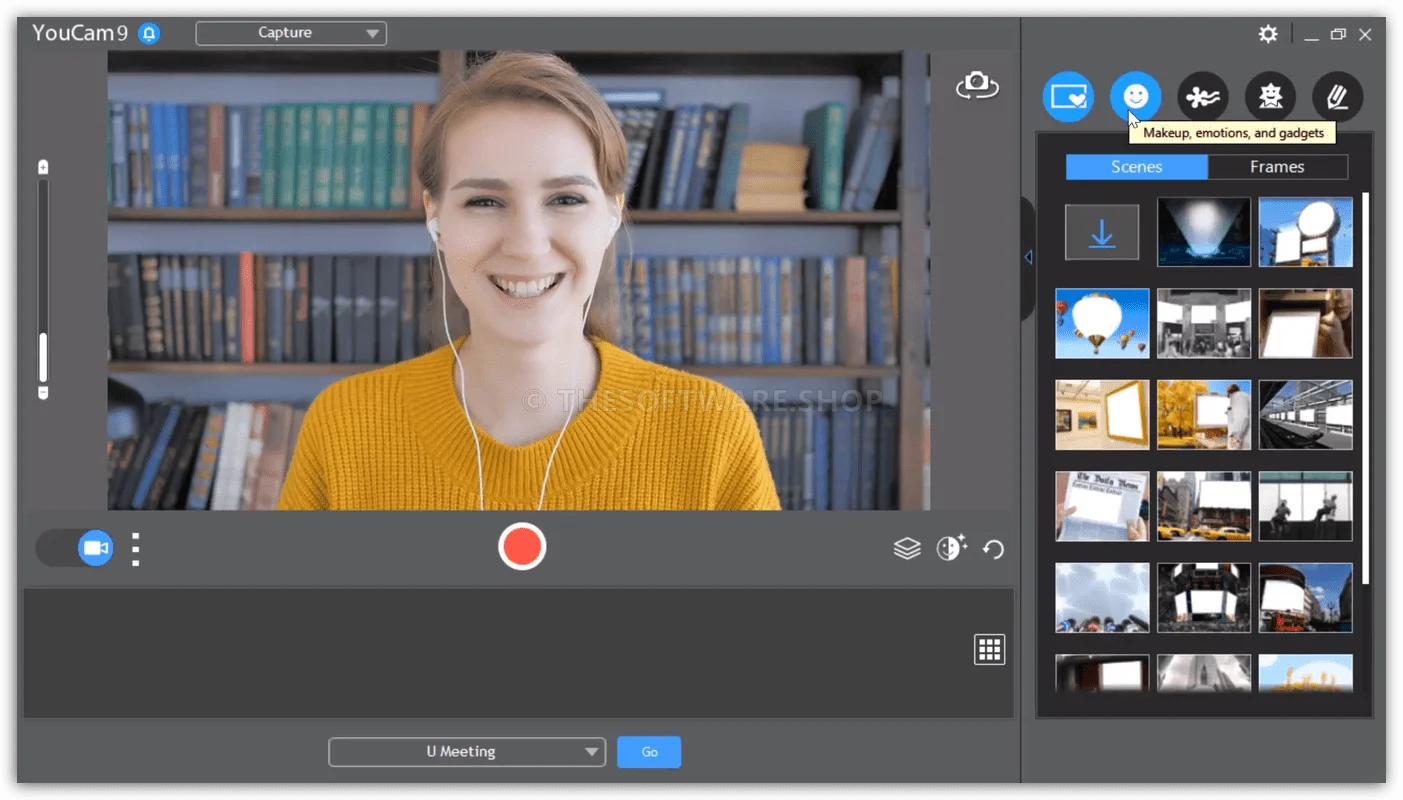Click the scenes panel scrollbar
This screenshot has height=800, width=1403.
[x=1365, y=390]
